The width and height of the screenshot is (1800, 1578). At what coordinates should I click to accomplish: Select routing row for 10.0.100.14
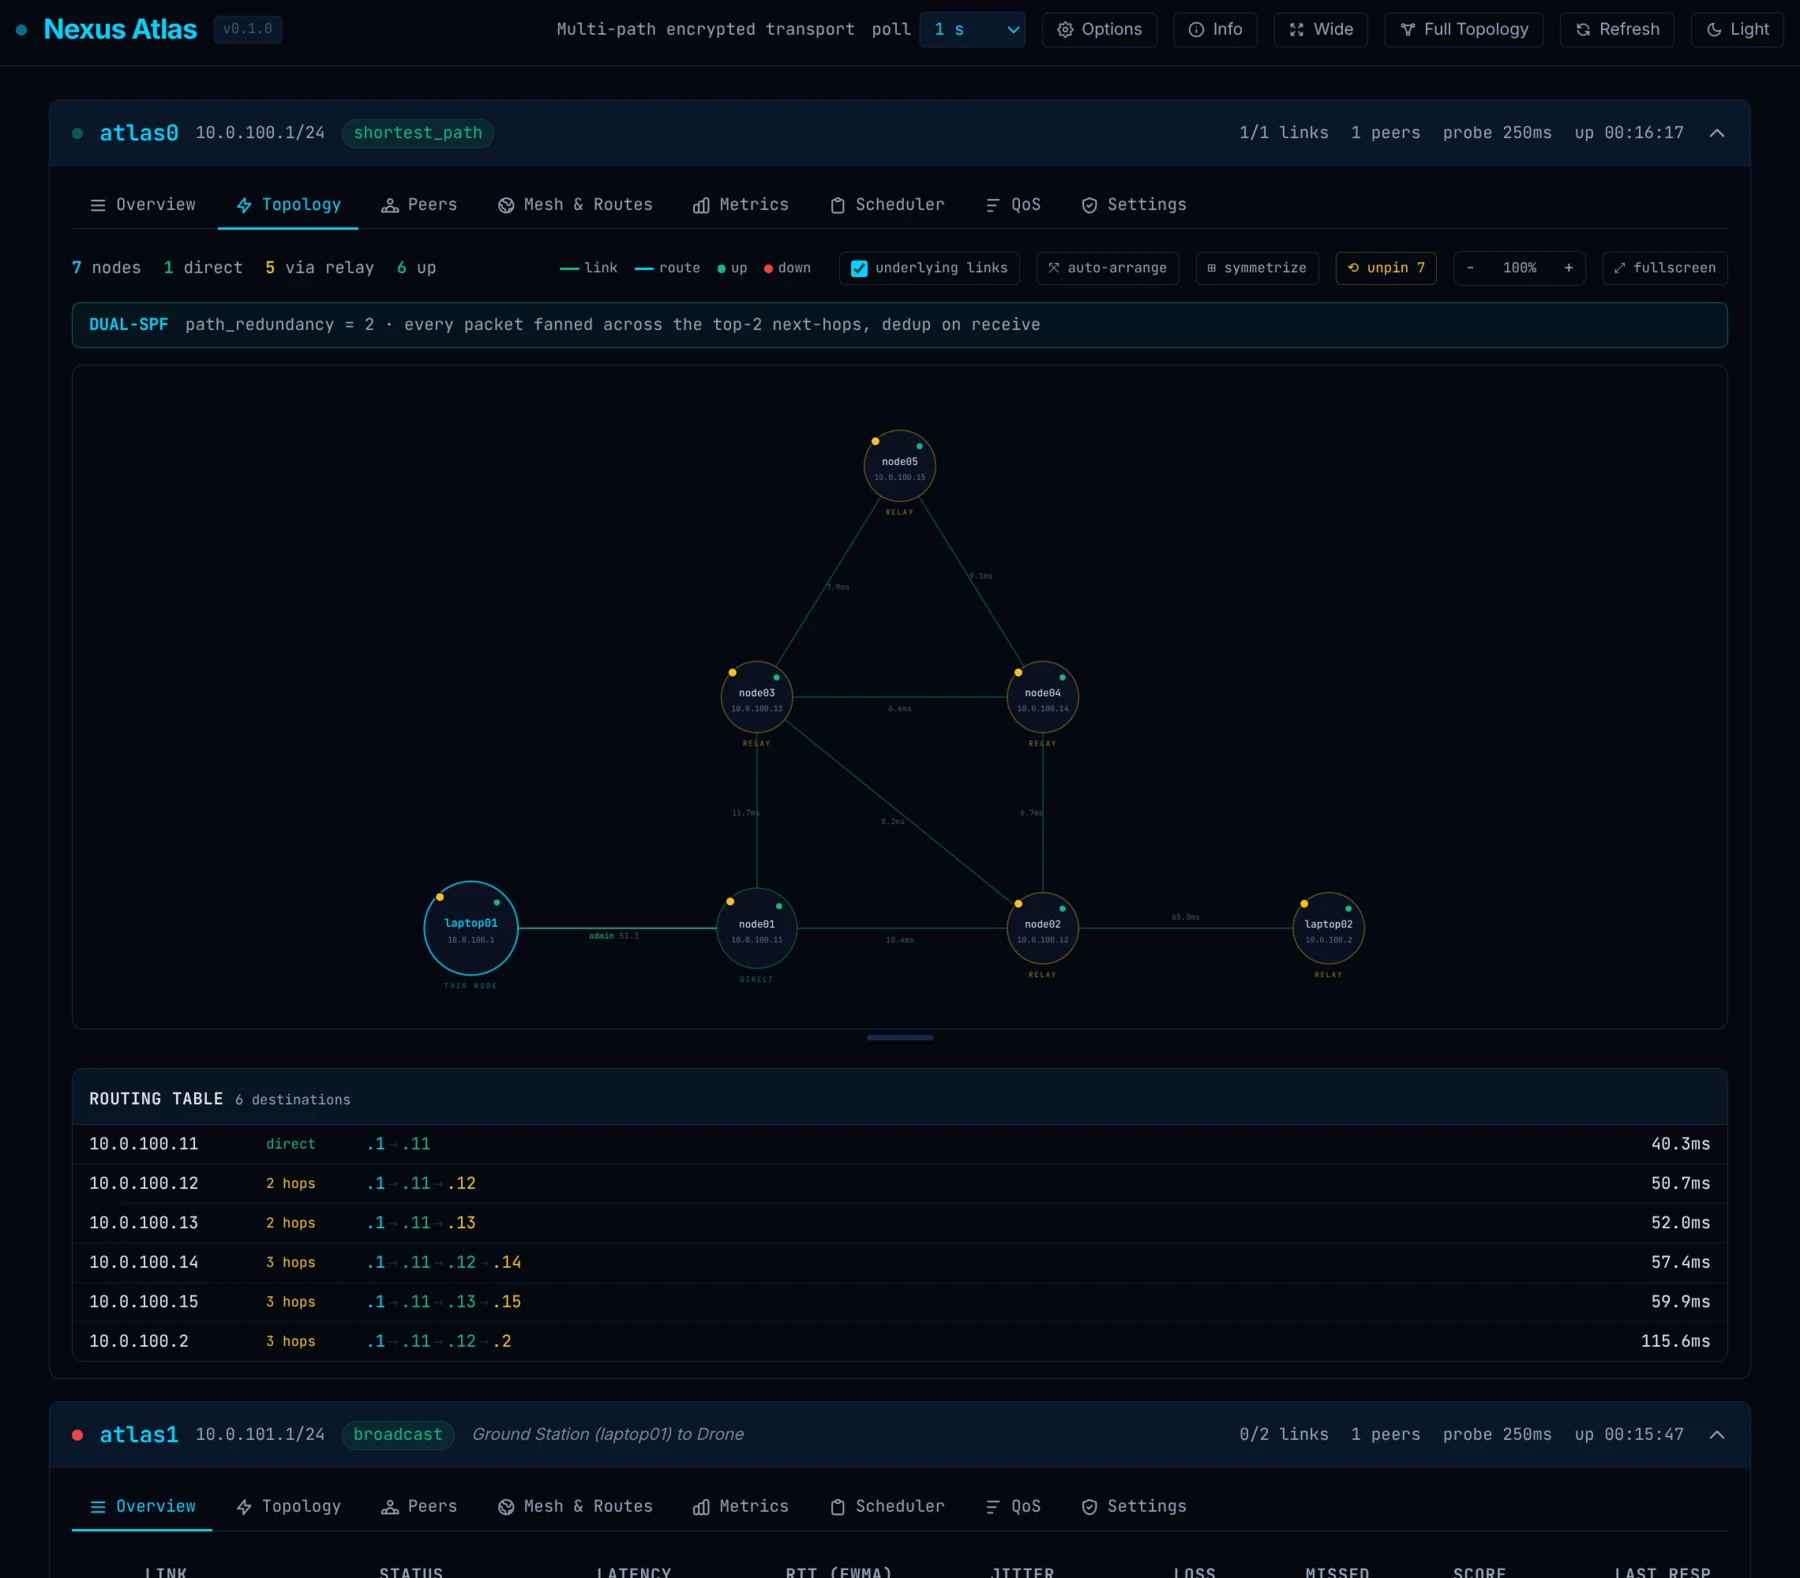click(x=900, y=1263)
